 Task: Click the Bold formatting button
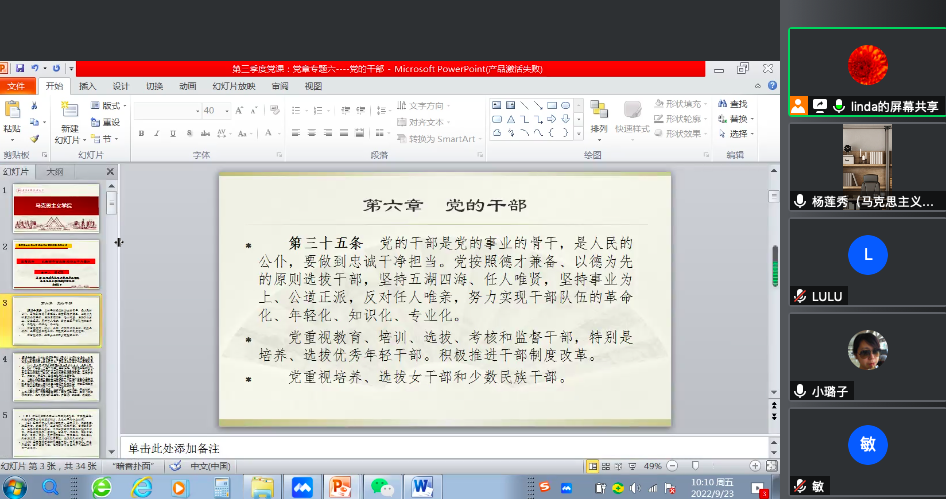[x=142, y=133]
